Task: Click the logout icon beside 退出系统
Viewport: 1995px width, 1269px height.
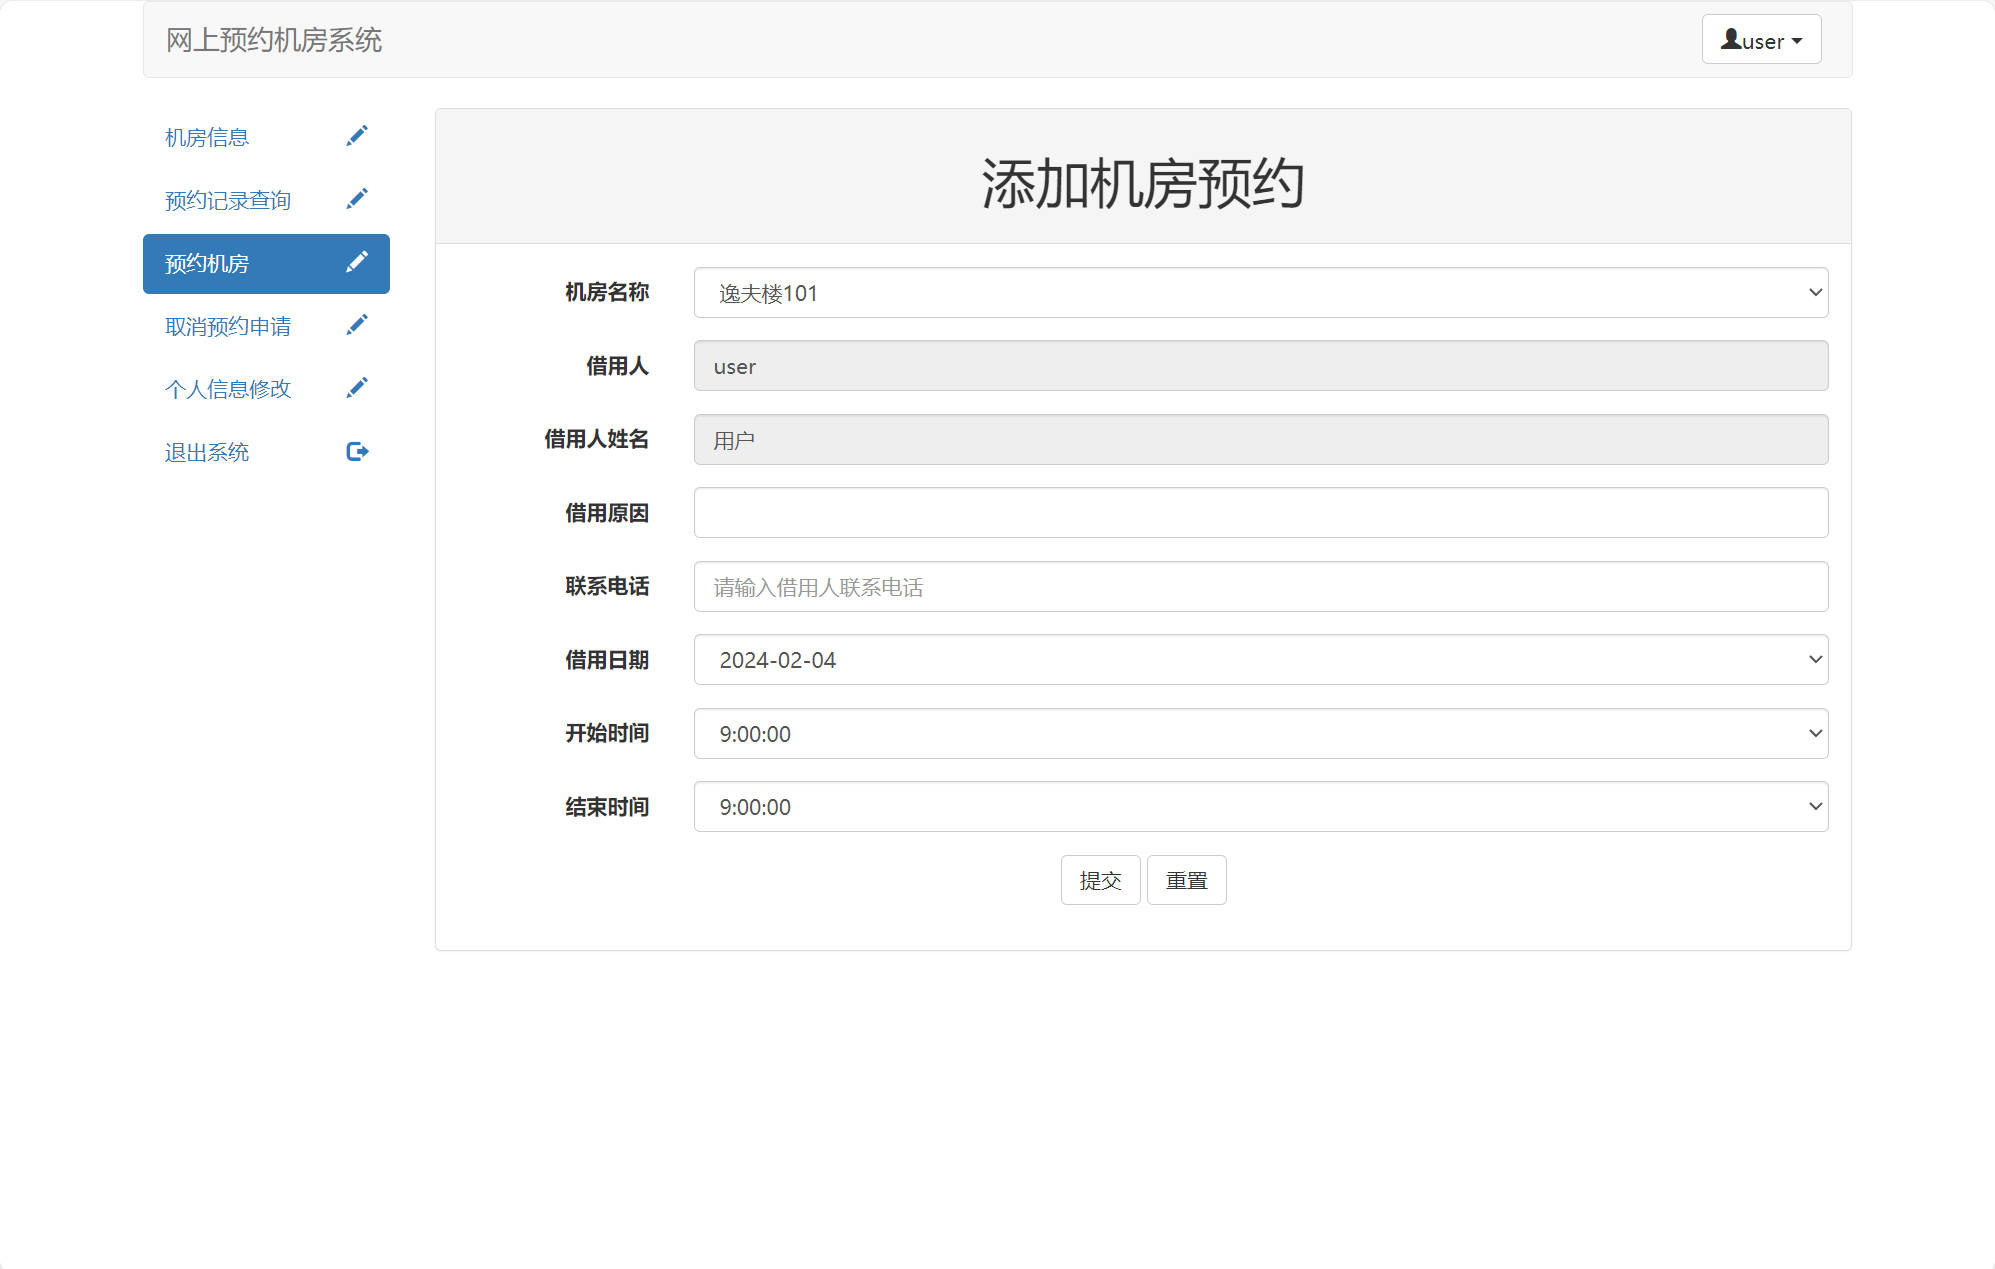Action: [357, 452]
